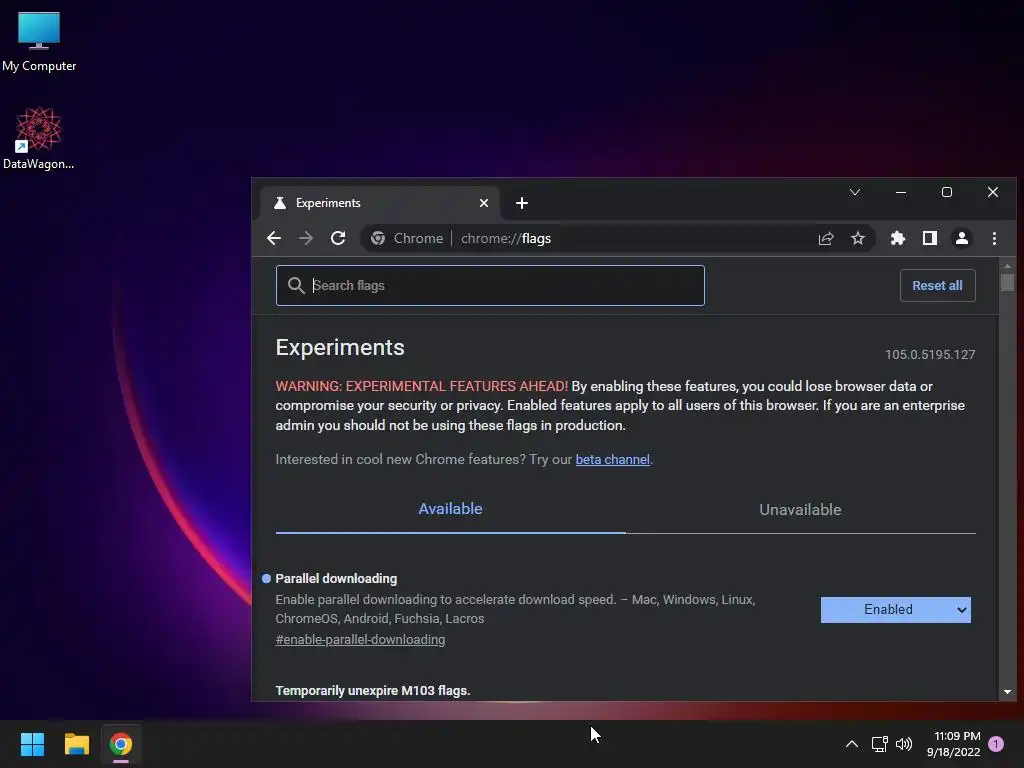The height and width of the screenshot is (768, 1024).
Task: Bookmark this tab with the star icon
Action: [857, 238]
